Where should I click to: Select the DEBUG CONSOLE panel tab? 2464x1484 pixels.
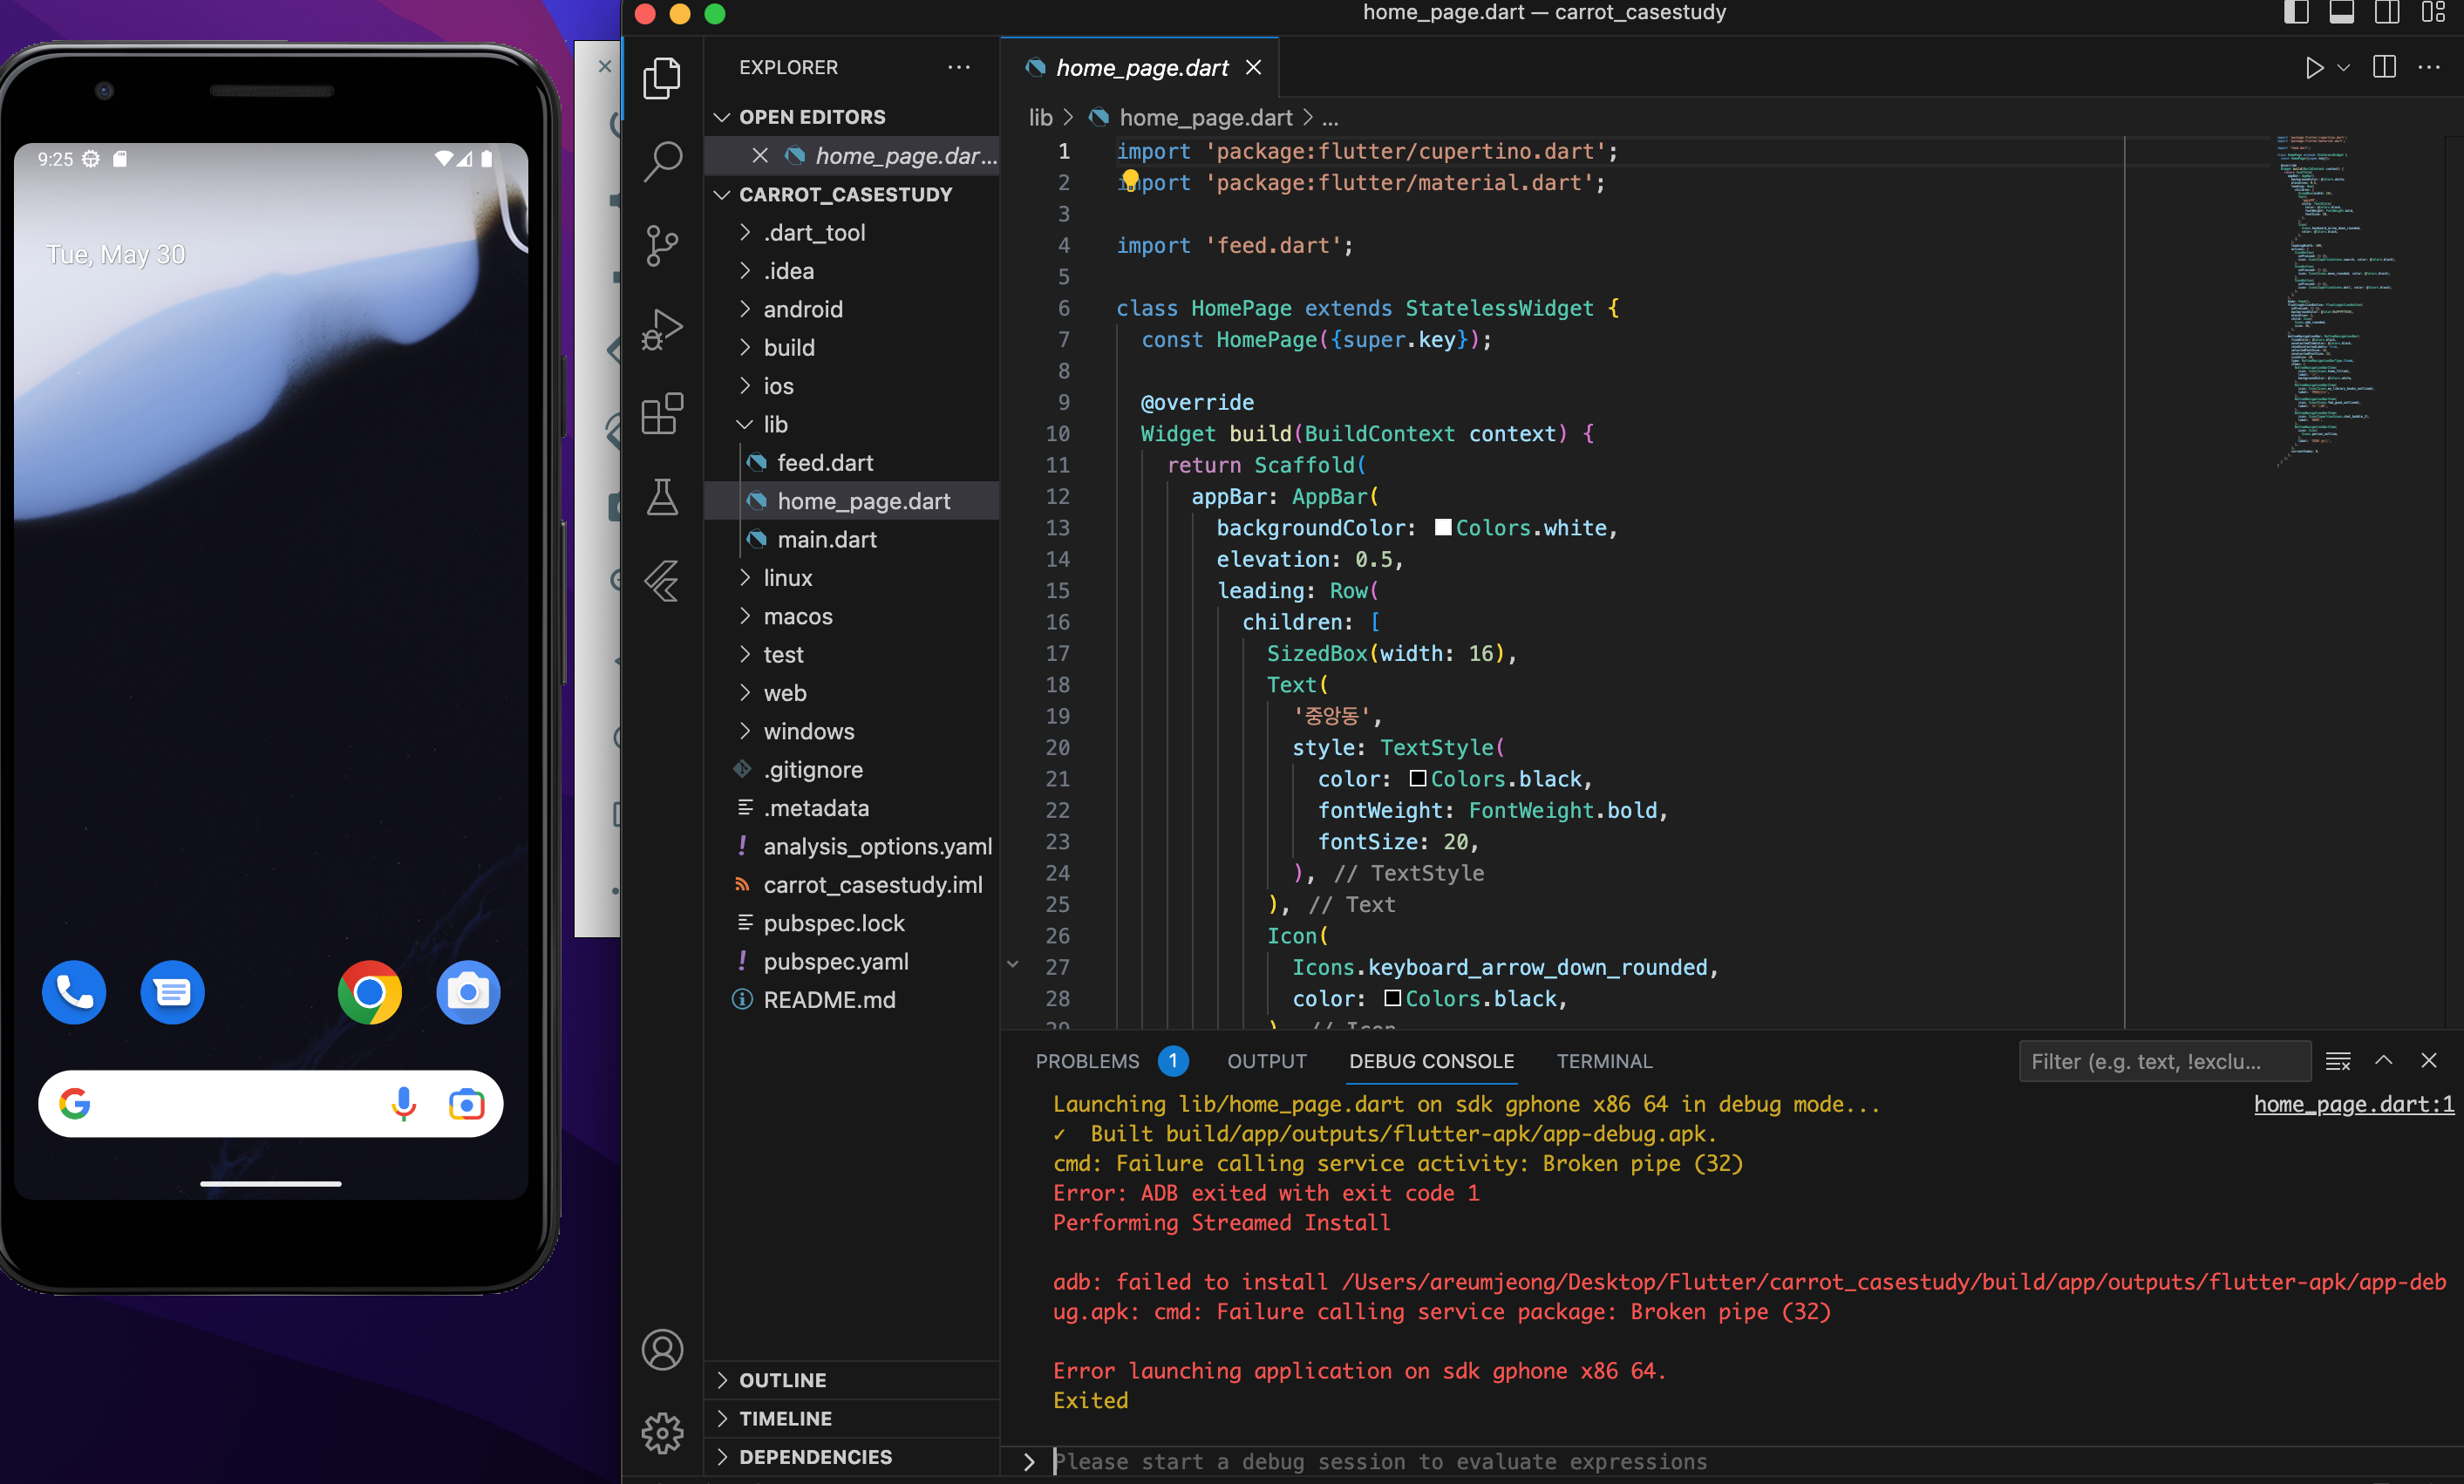pyautogui.click(x=1431, y=1061)
